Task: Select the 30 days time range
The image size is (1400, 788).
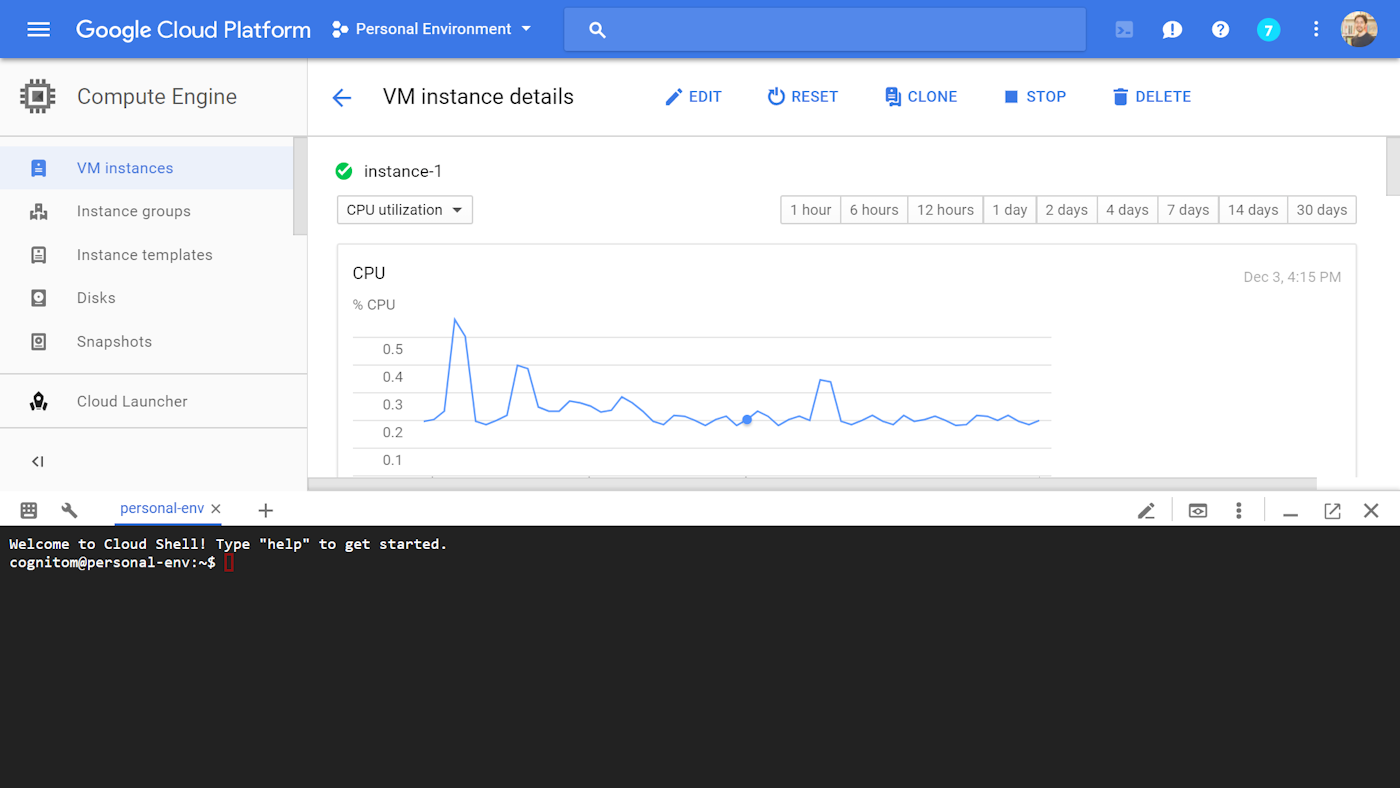Action: (x=1322, y=210)
